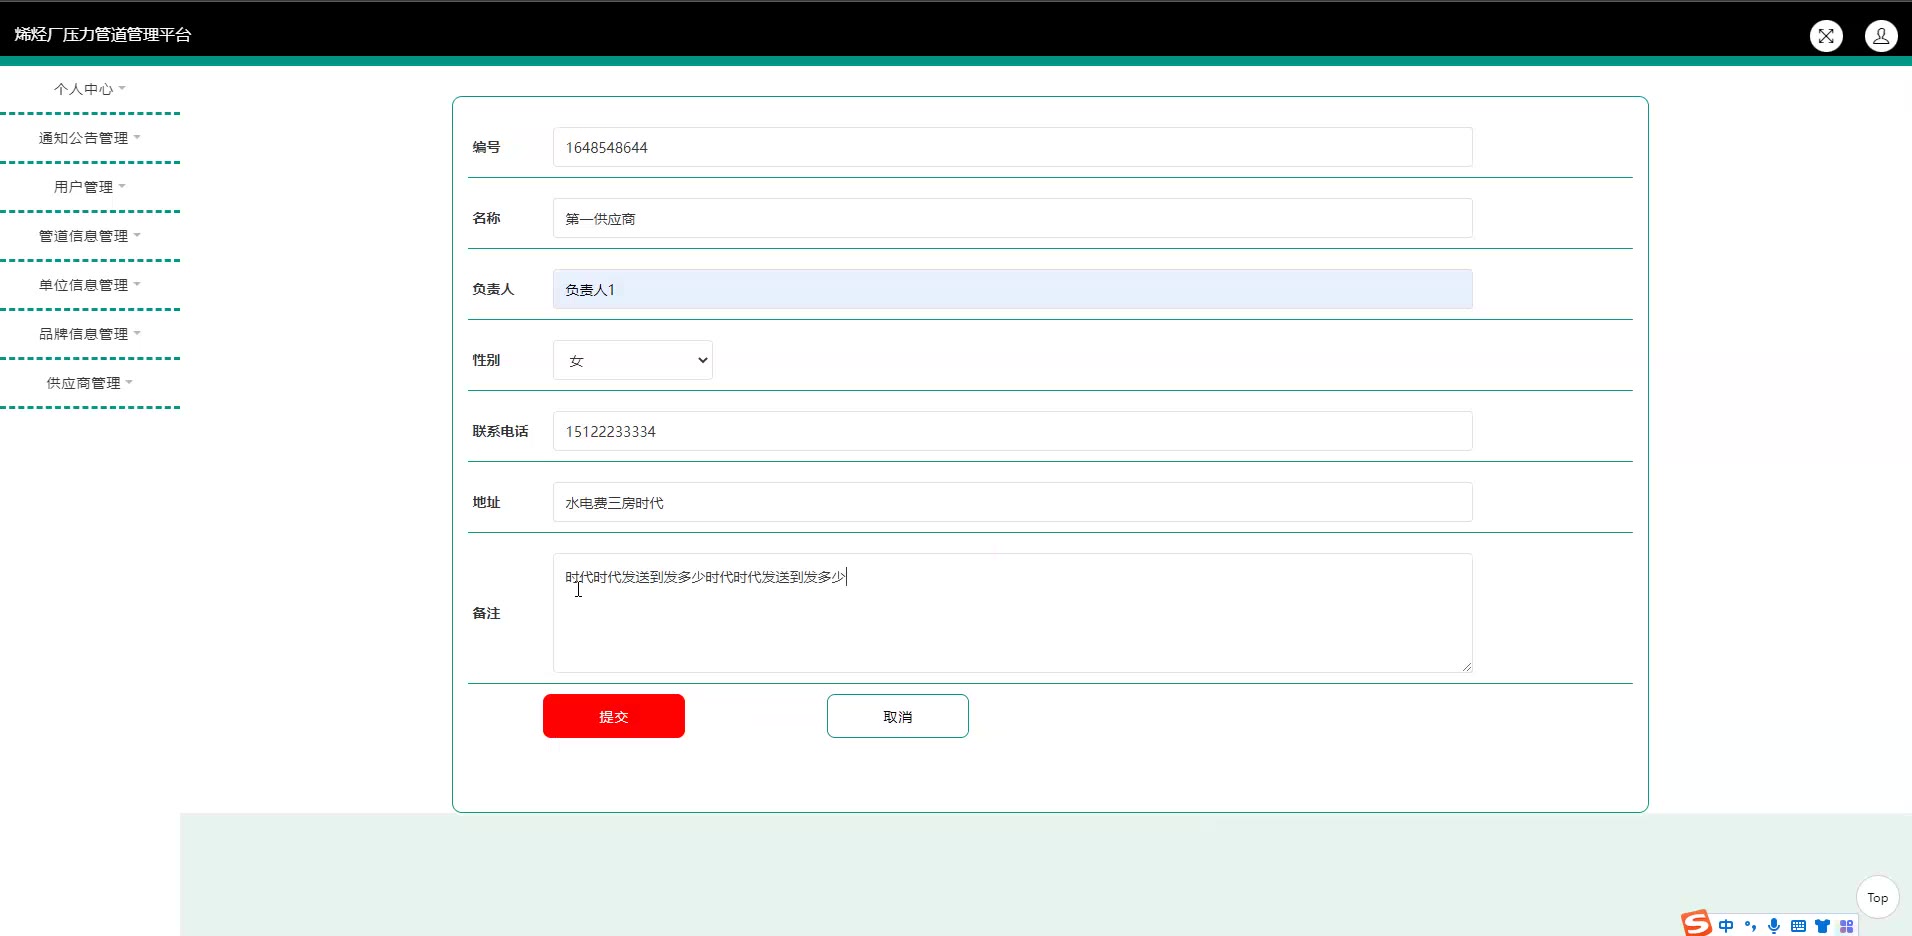Click the 负责人 field label
This screenshot has height=936, width=1912.
click(x=493, y=289)
